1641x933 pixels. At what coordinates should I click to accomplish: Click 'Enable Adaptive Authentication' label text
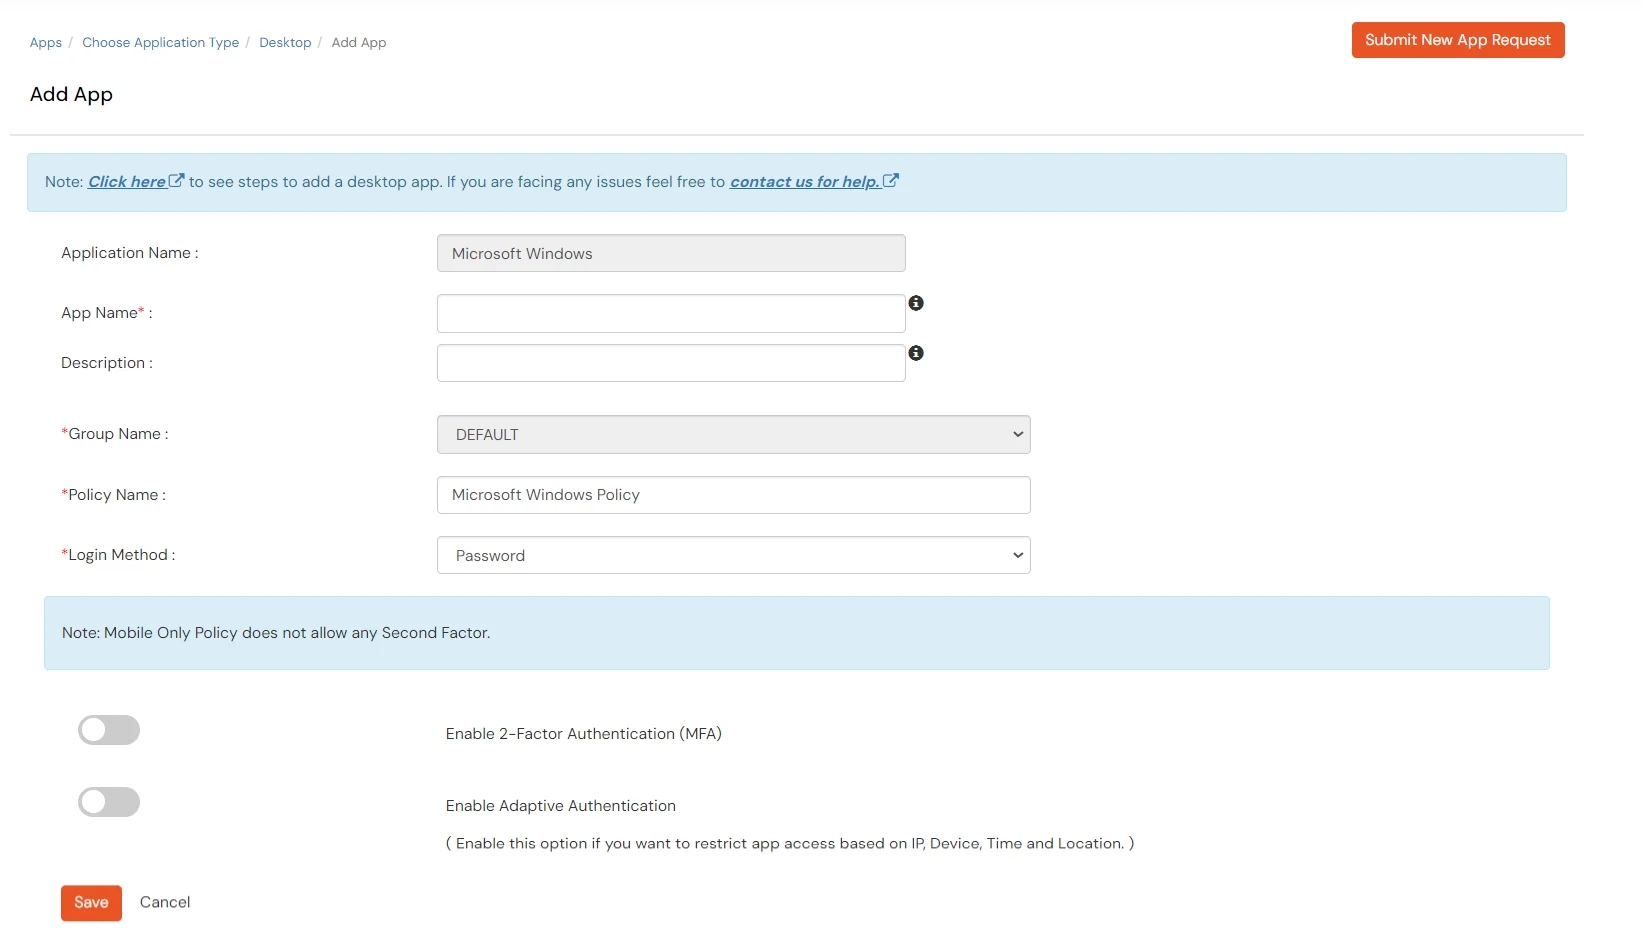click(x=561, y=806)
